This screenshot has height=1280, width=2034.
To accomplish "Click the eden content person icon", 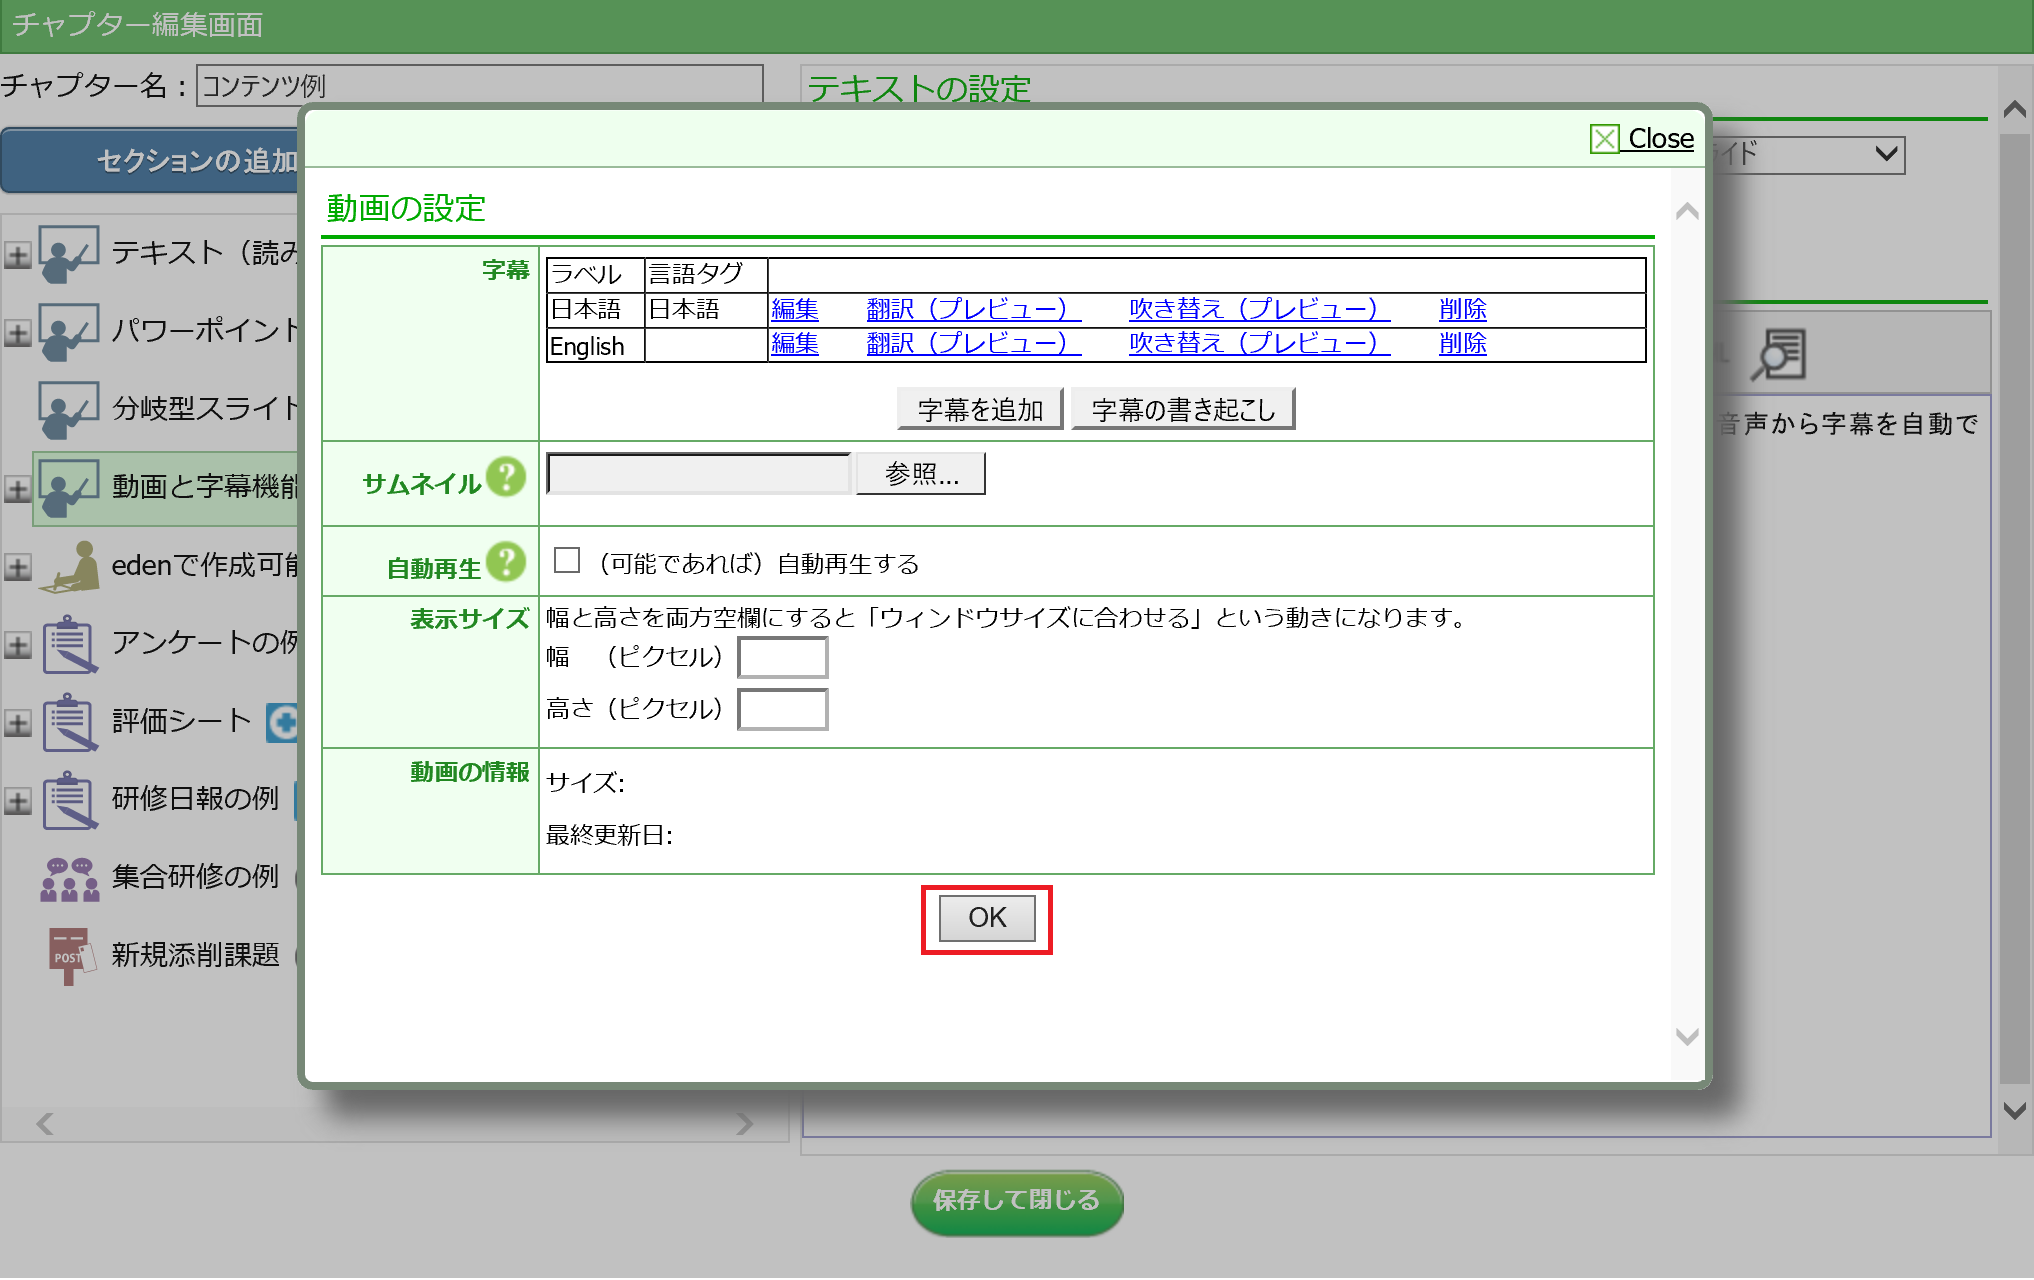I will tap(72, 566).
